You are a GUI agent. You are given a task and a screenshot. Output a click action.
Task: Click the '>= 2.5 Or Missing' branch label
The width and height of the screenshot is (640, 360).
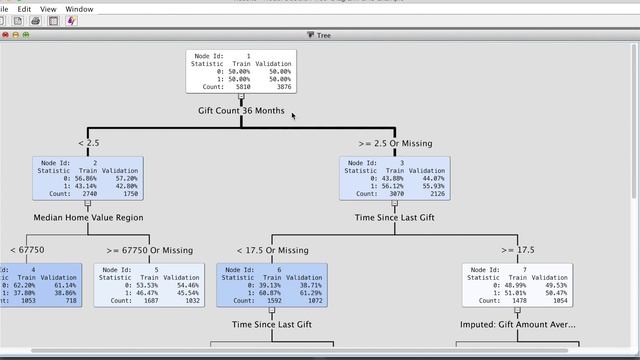pos(395,144)
